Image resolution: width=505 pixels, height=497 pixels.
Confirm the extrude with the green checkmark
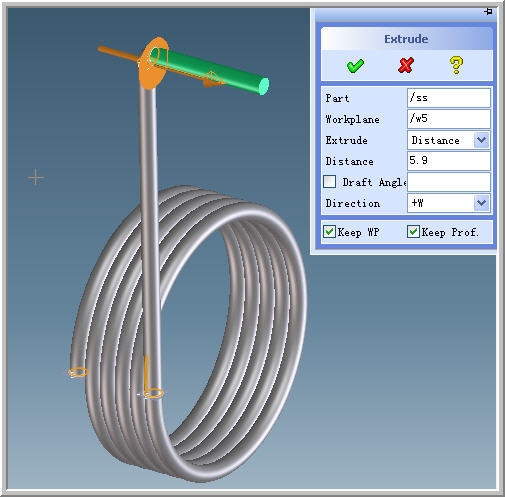pyautogui.click(x=355, y=66)
